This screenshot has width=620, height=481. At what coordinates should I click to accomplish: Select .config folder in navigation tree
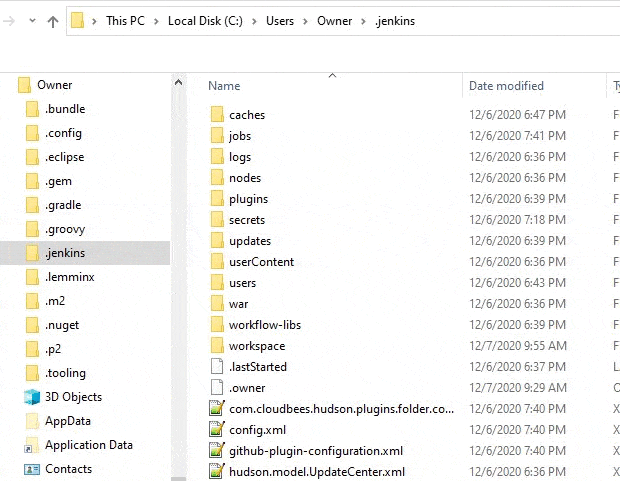pyautogui.click(x=63, y=133)
